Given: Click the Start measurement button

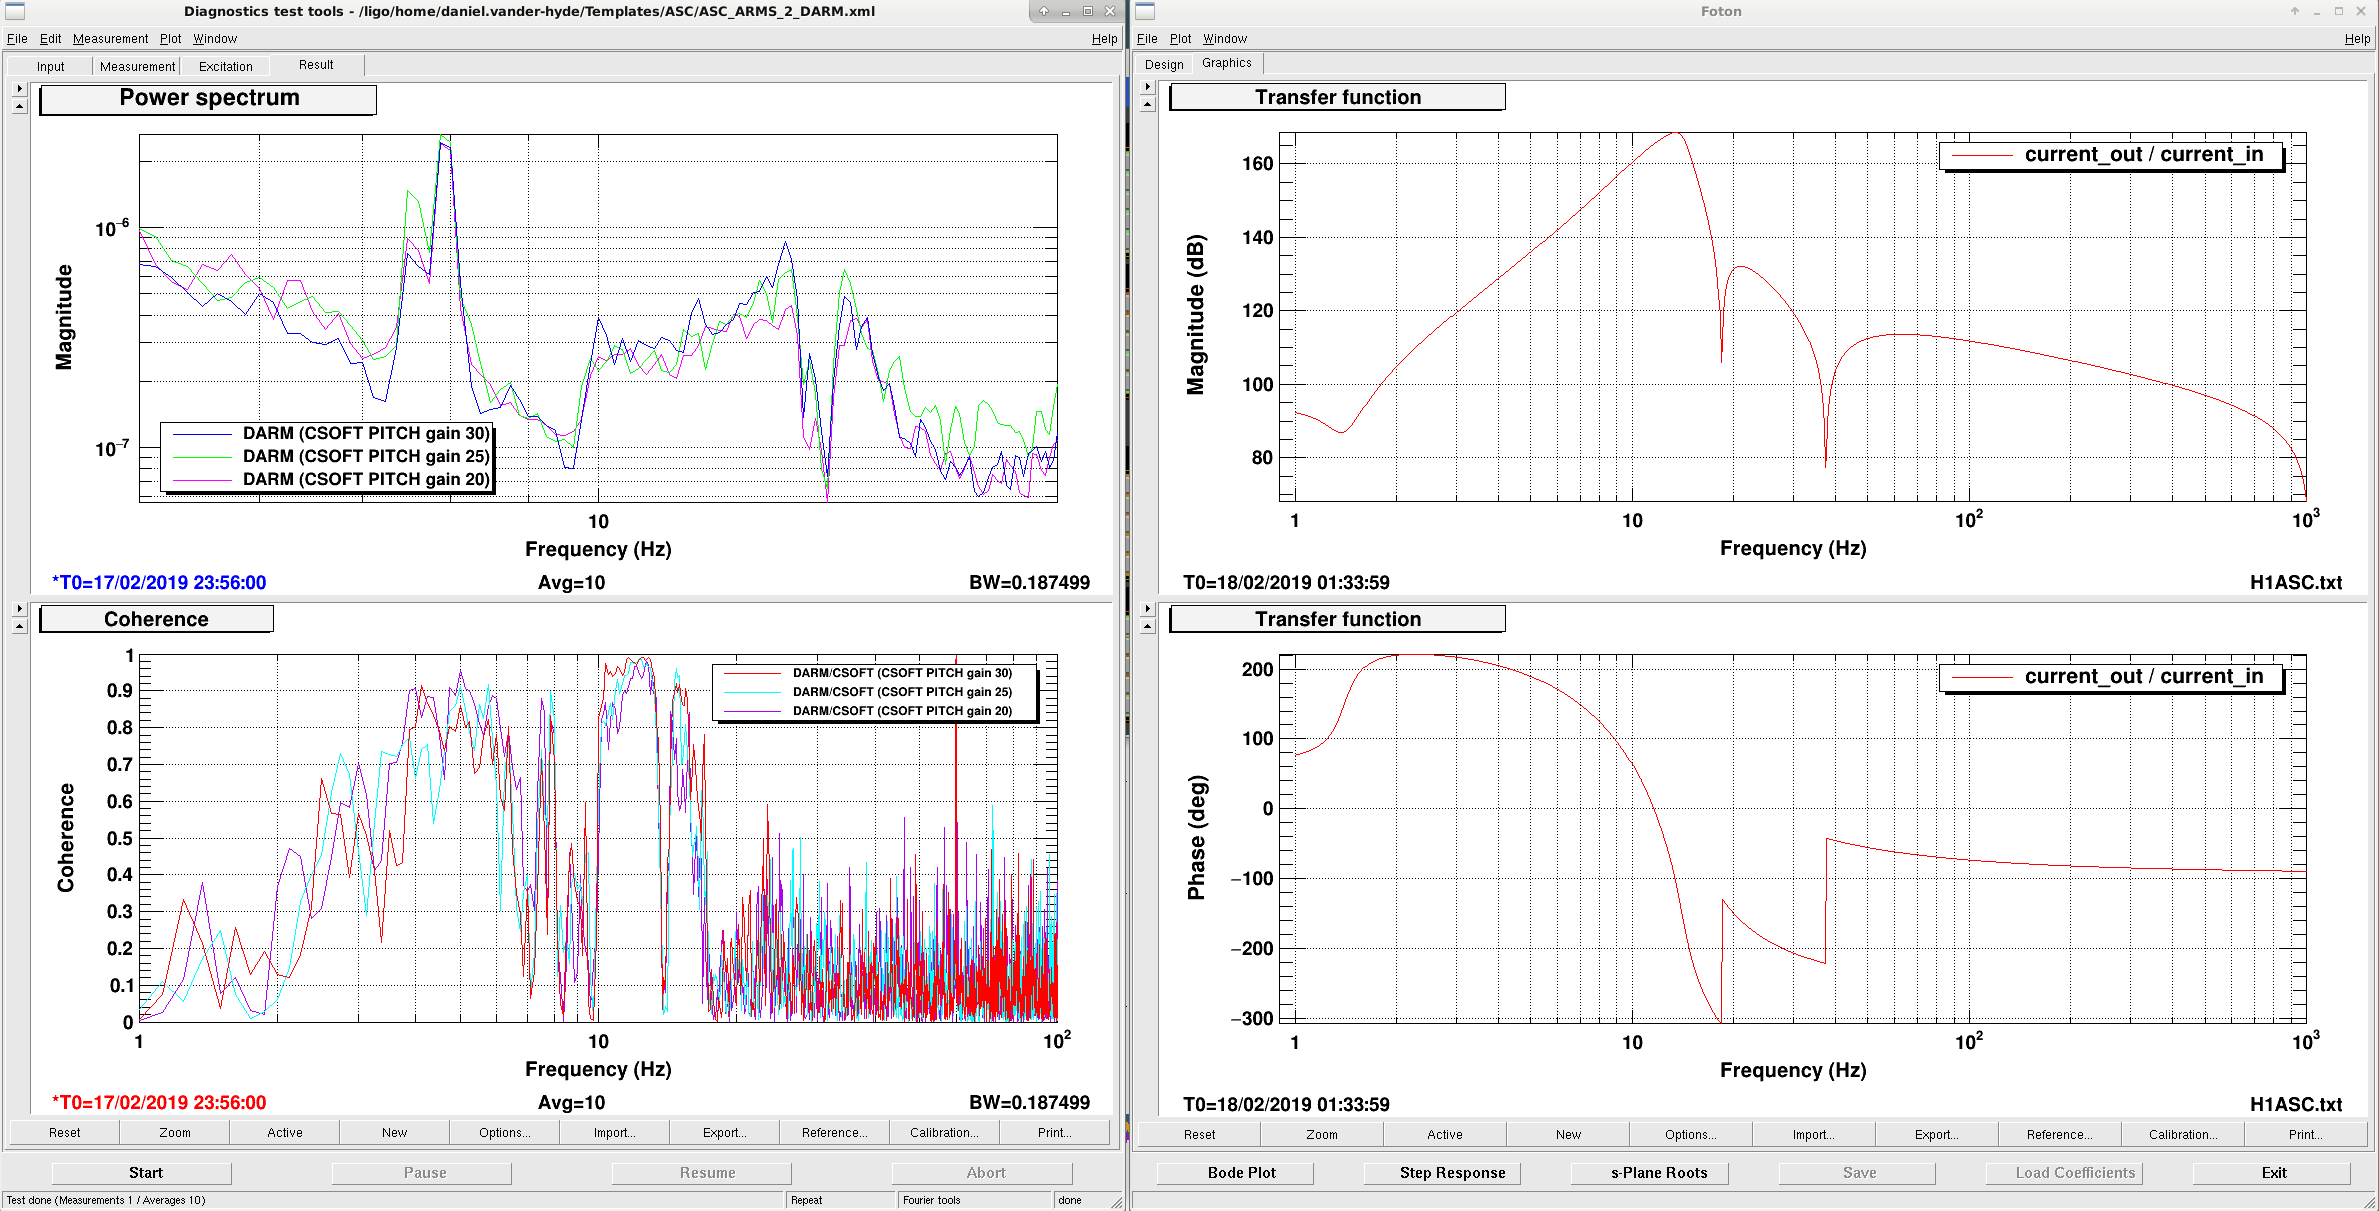Looking at the screenshot, I should tap(145, 1172).
